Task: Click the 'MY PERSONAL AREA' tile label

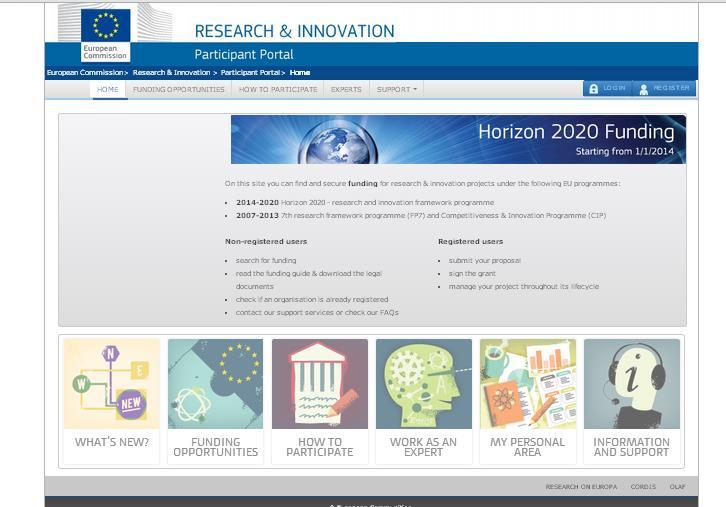Action: pyautogui.click(x=527, y=447)
